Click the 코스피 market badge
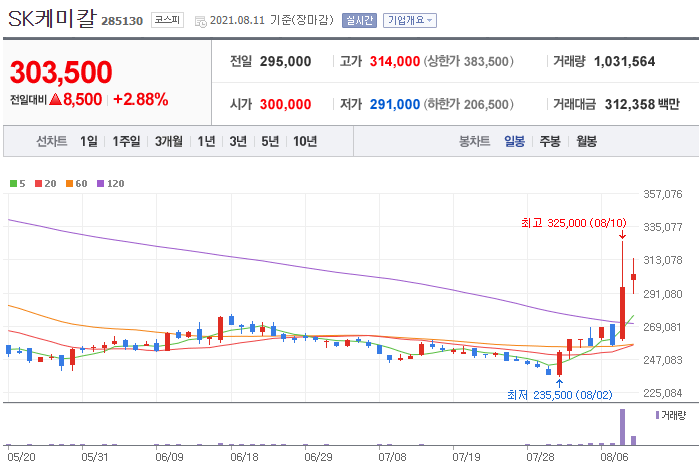 tap(167, 20)
